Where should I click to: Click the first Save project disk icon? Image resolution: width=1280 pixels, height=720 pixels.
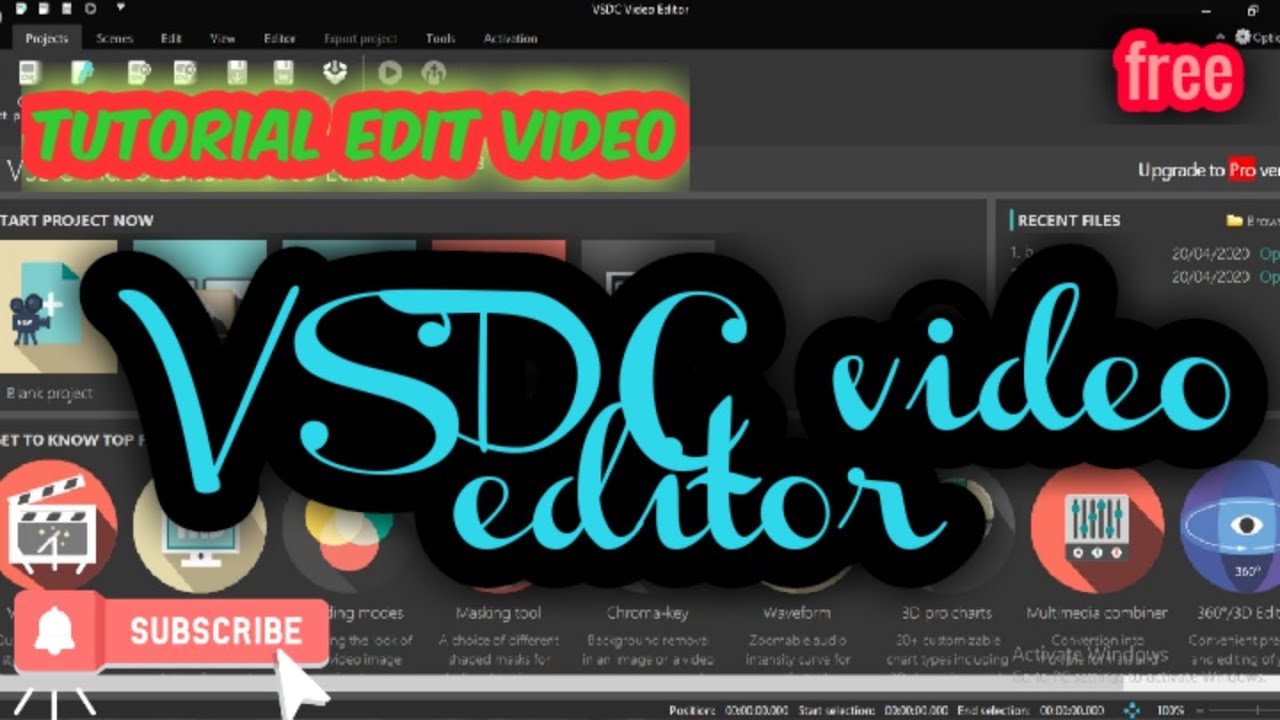pyautogui.click(x=237, y=72)
